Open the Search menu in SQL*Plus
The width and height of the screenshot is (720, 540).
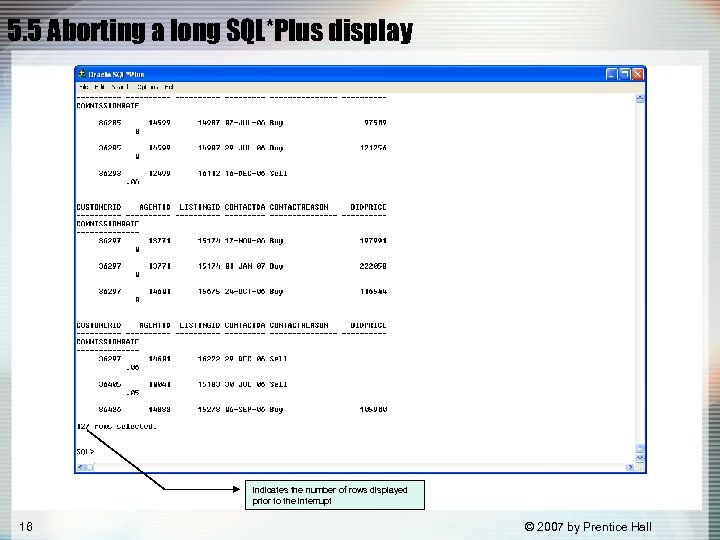pos(120,87)
